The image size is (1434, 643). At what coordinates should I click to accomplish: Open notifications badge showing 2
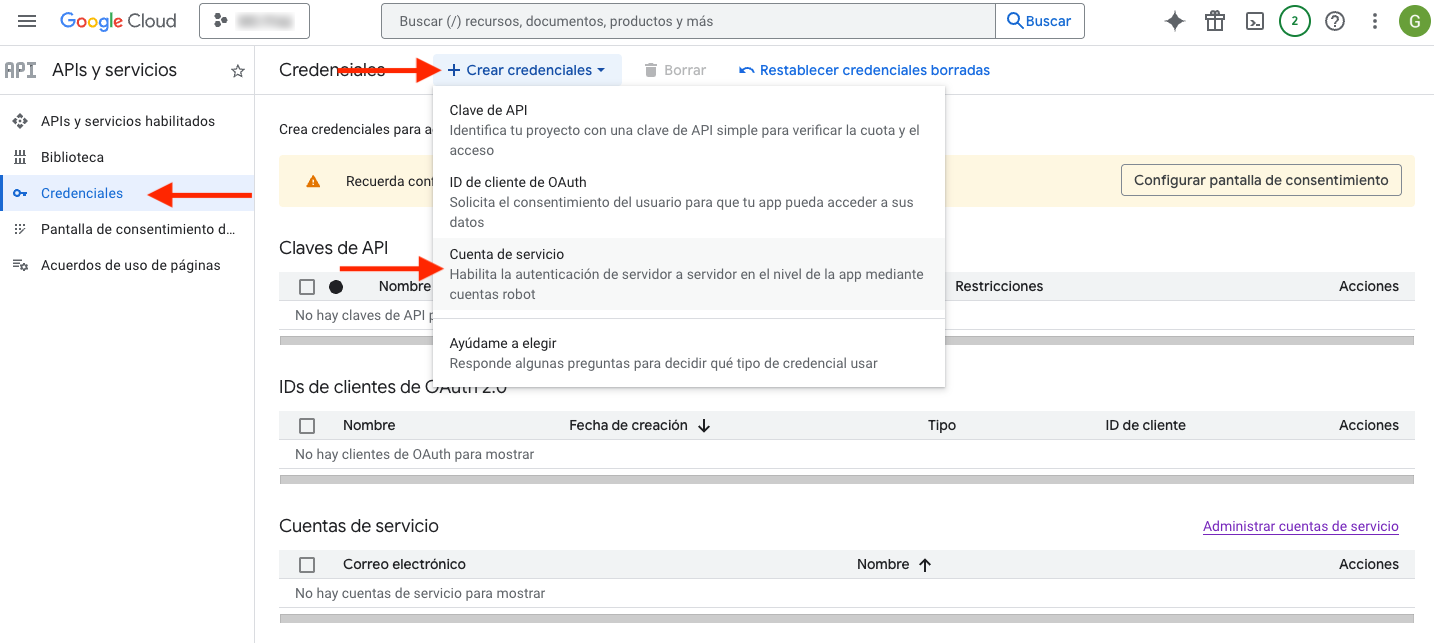coord(1295,21)
